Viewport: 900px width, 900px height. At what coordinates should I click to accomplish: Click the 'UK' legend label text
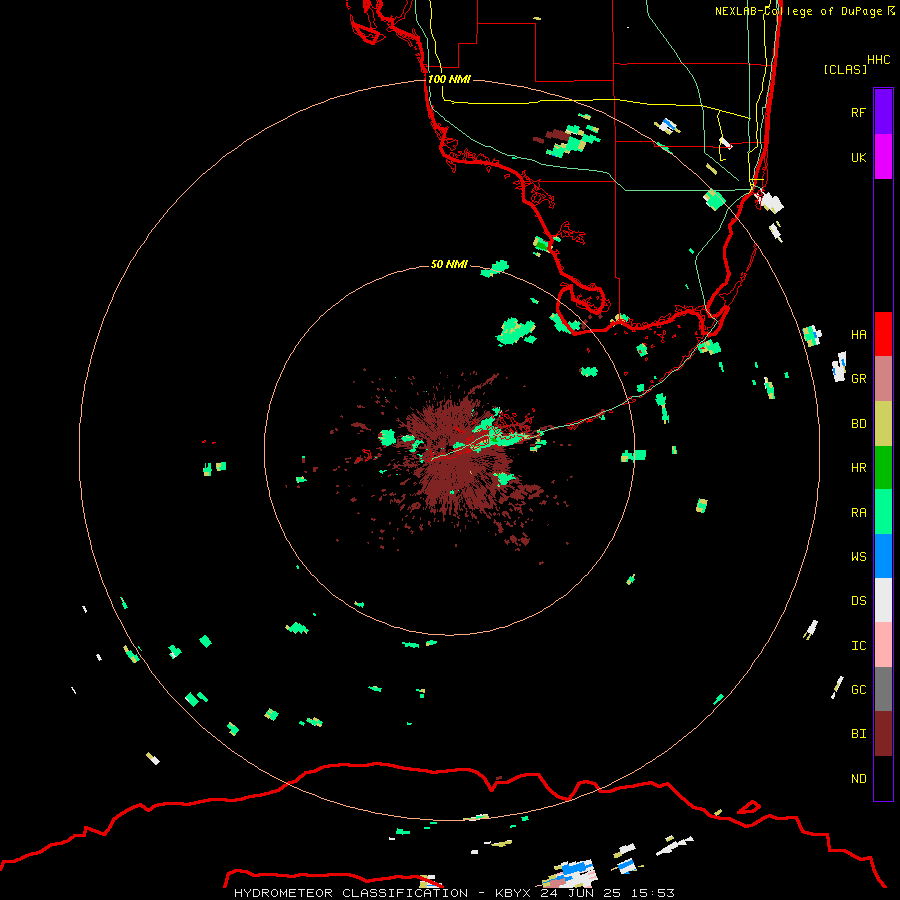(858, 157)
